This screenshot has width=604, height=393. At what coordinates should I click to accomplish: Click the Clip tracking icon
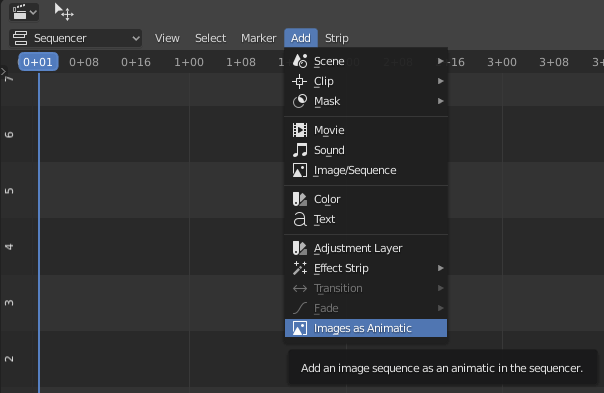pos(300,81)
